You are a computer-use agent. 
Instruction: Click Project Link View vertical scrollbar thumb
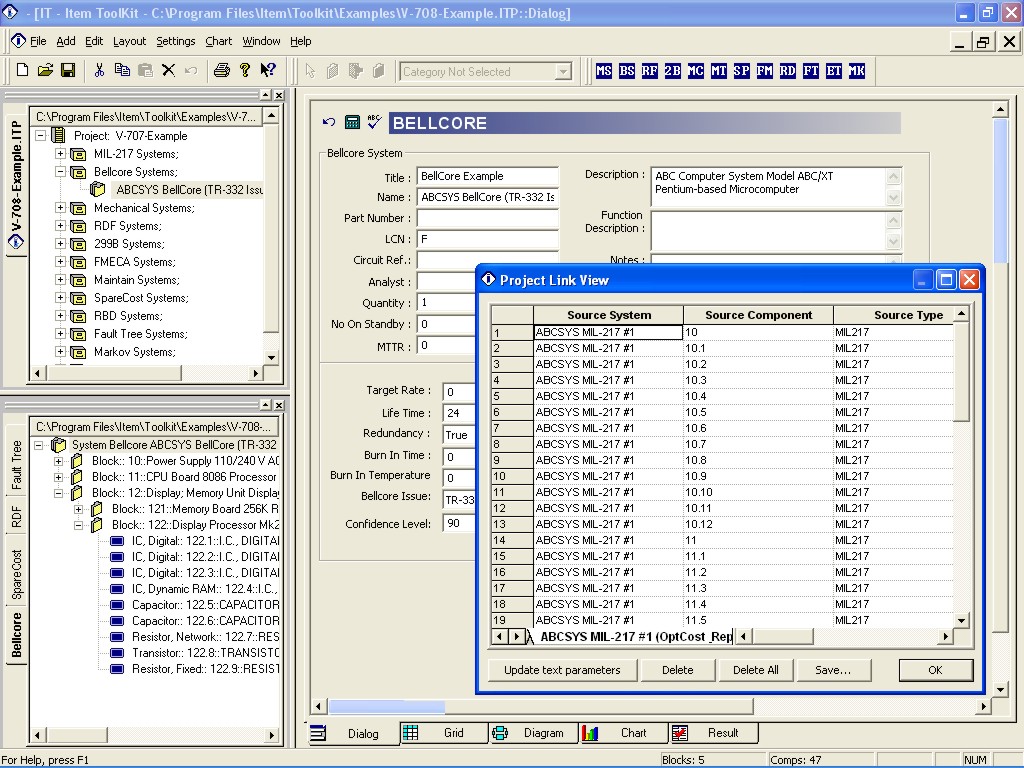961,373
